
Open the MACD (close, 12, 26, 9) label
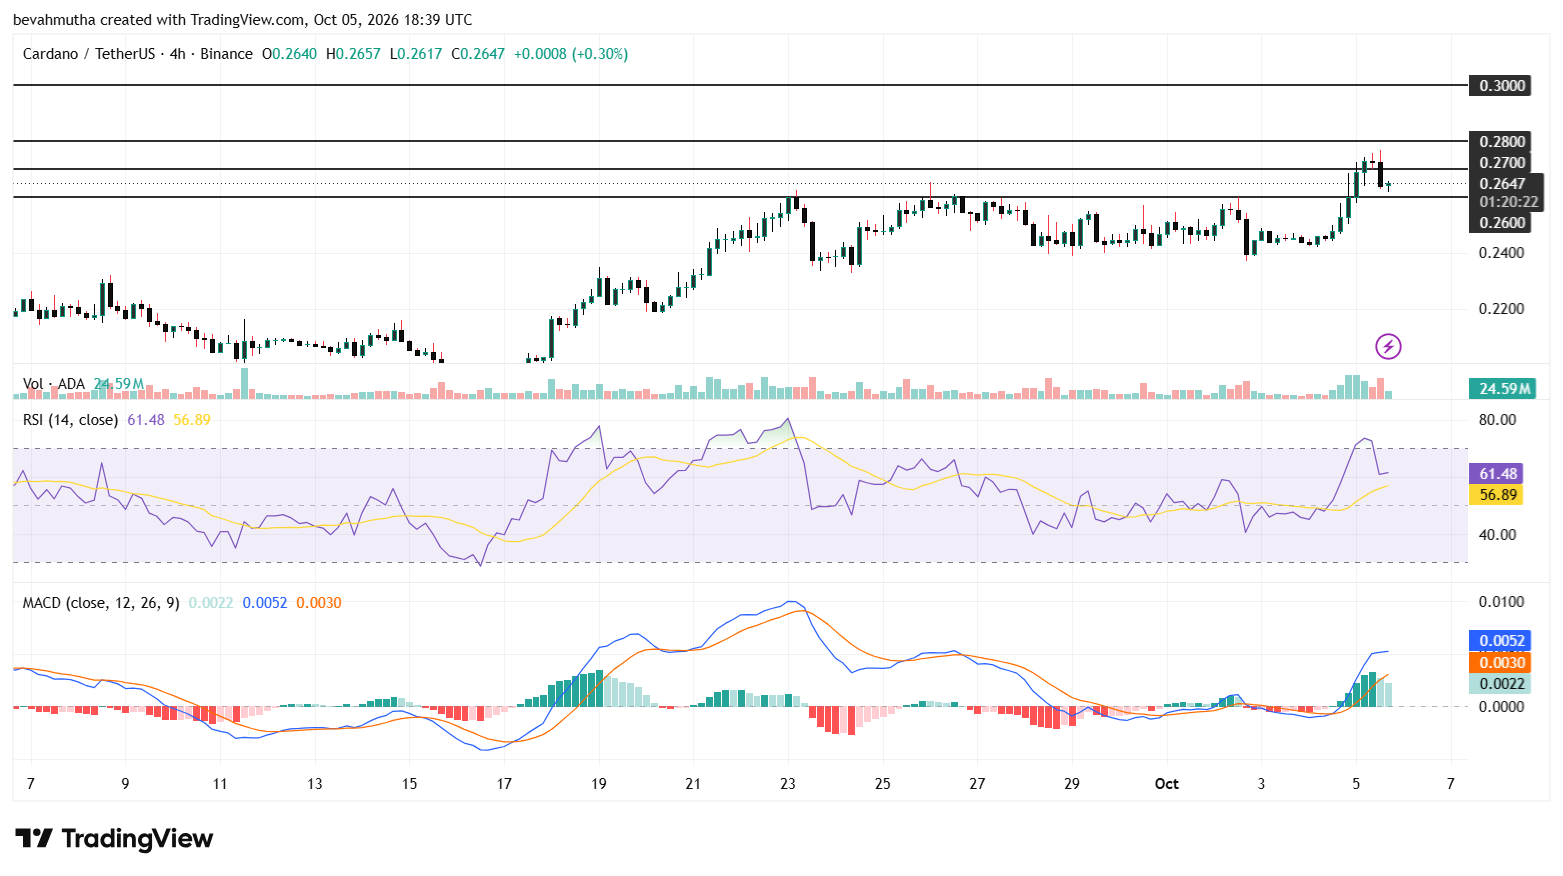pyautogui.click(x=101, y=603)
